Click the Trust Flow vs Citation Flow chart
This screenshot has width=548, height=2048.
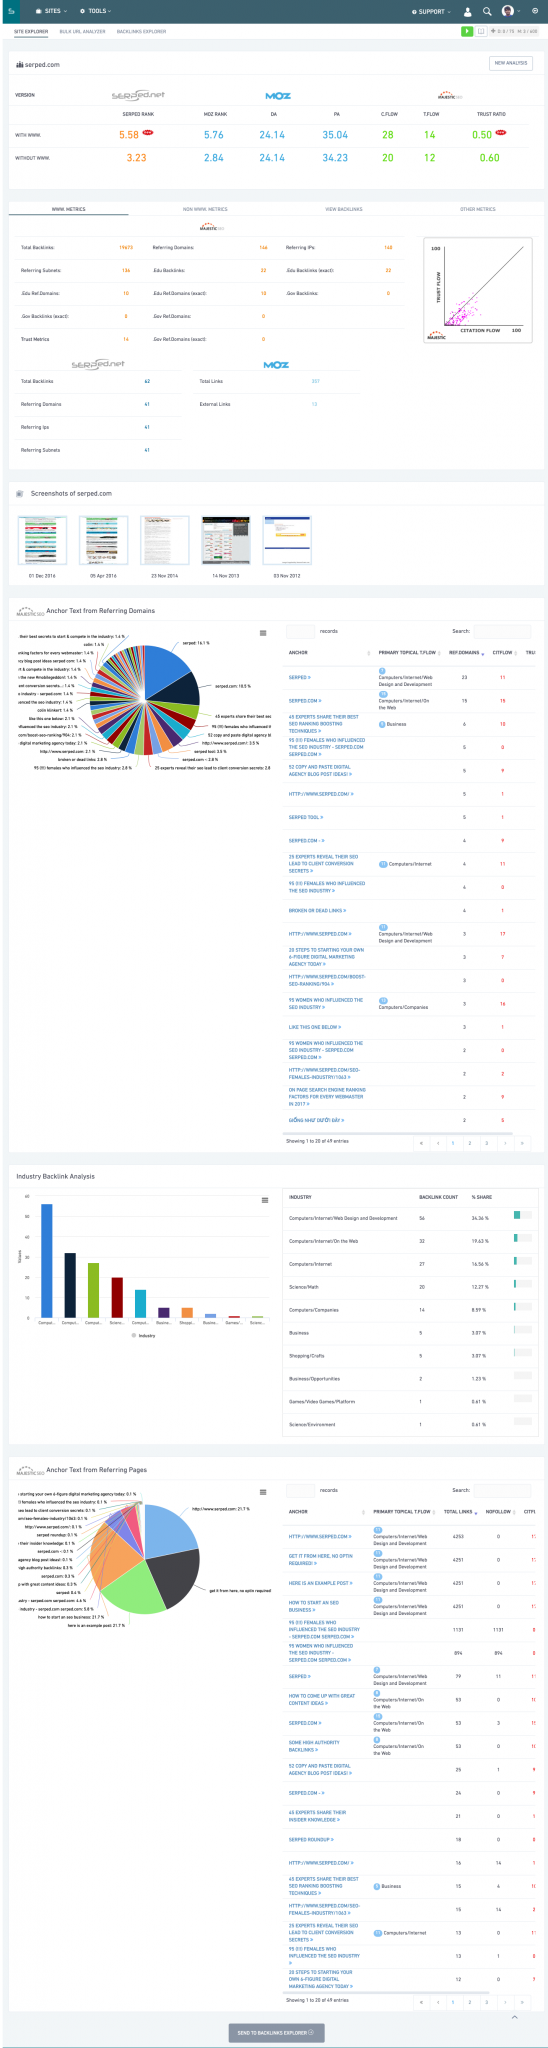pos(478,292)
